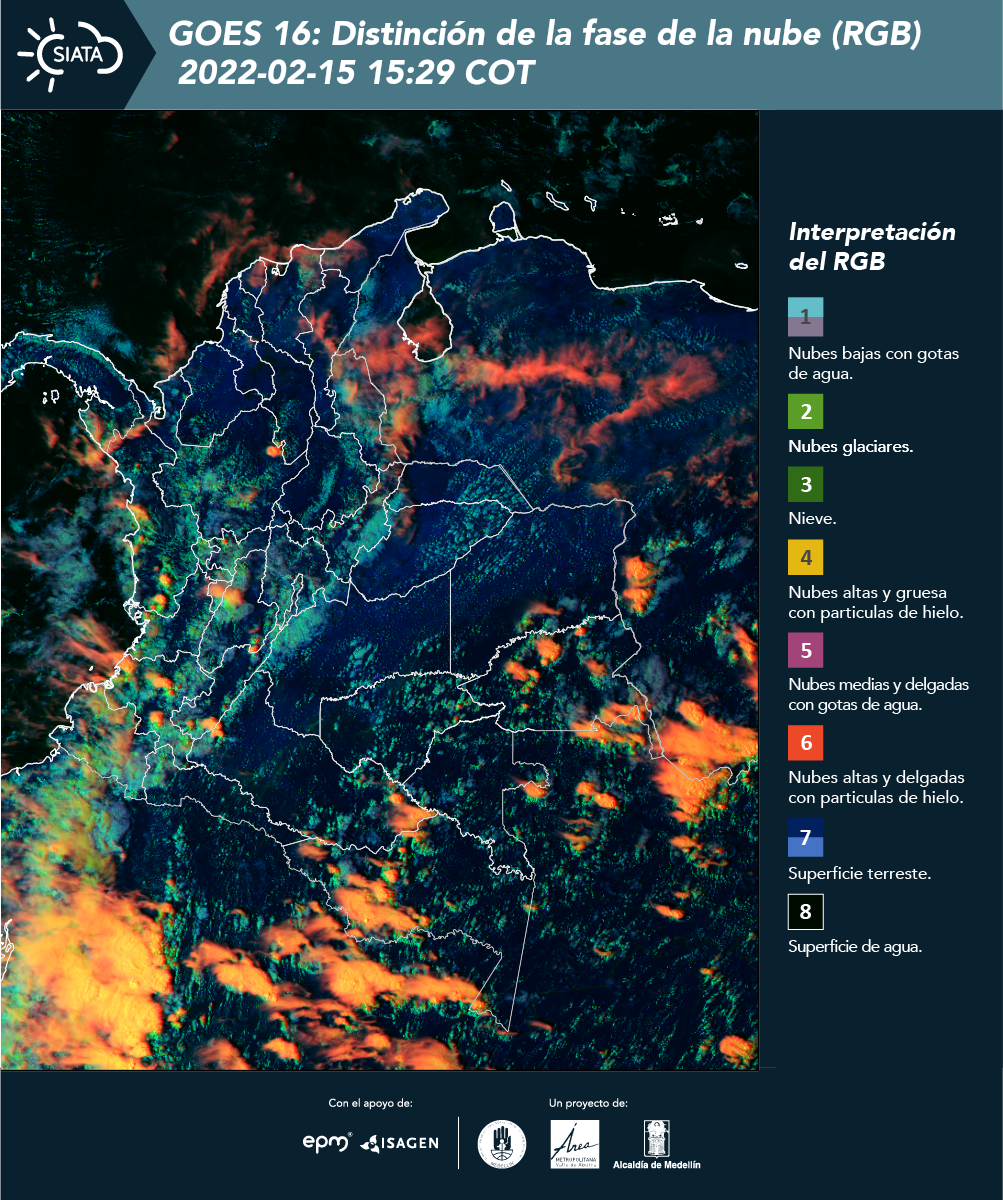The width and height of the screenshot is (1003, 1200).
Task: Click the epm logo
Action: (327, 1142)
